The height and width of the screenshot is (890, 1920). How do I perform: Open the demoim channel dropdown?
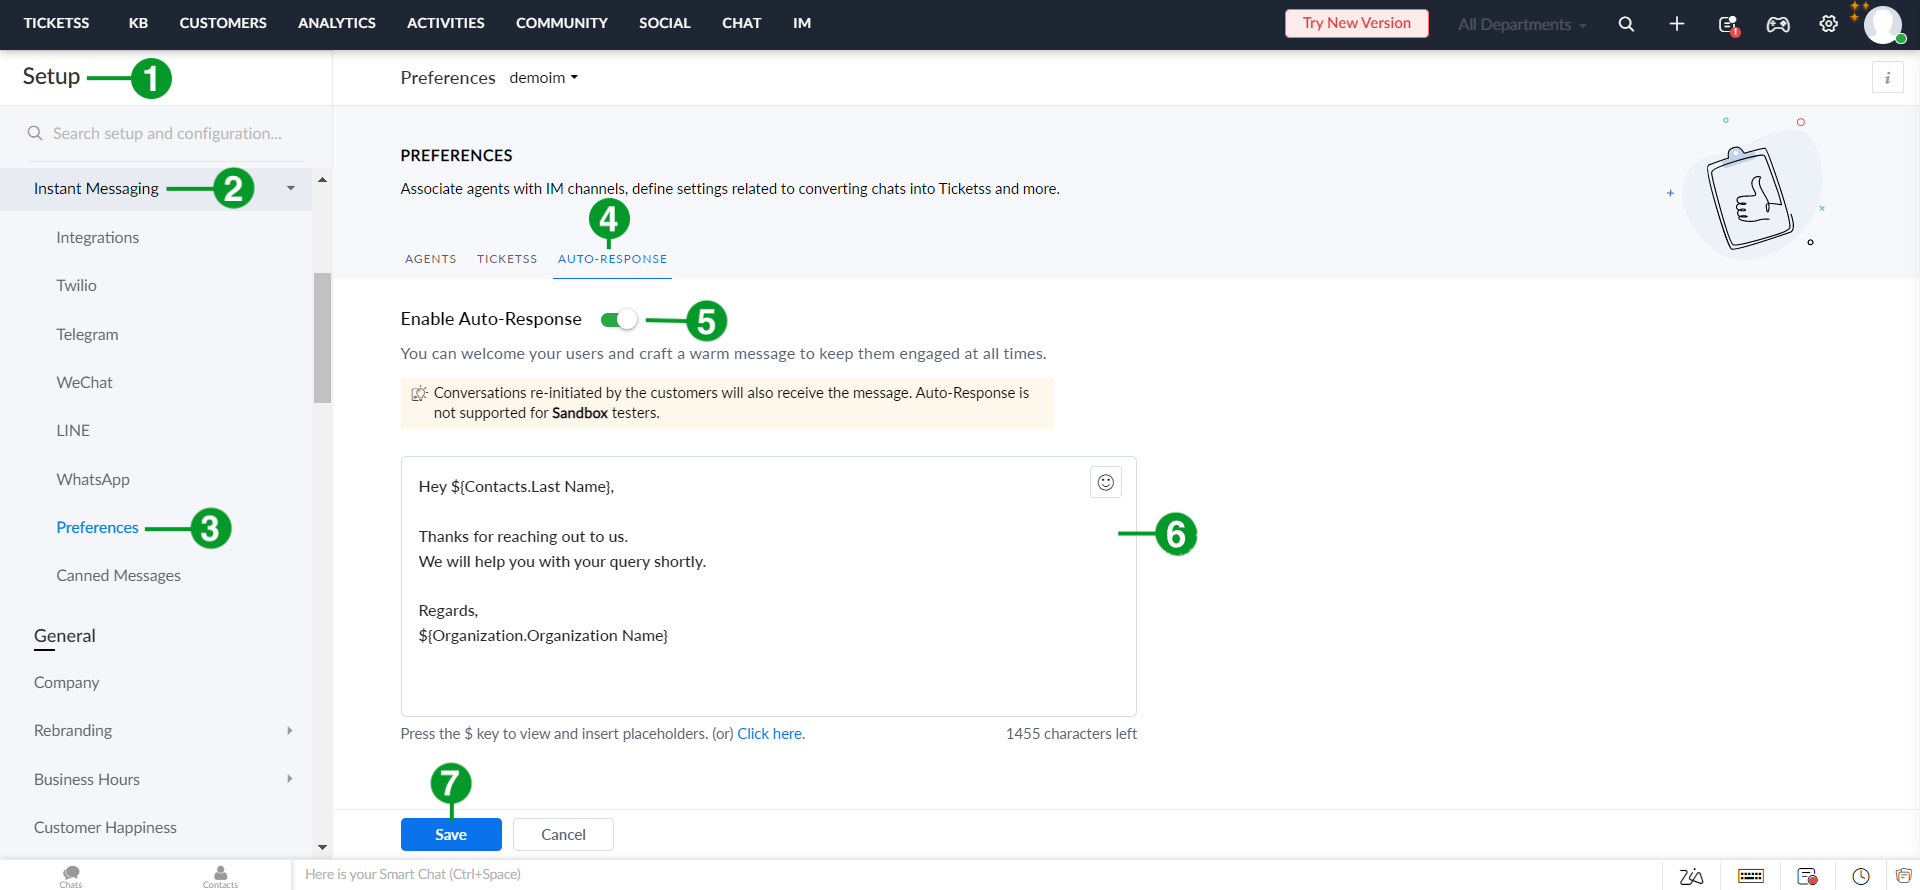click(543, 78)
